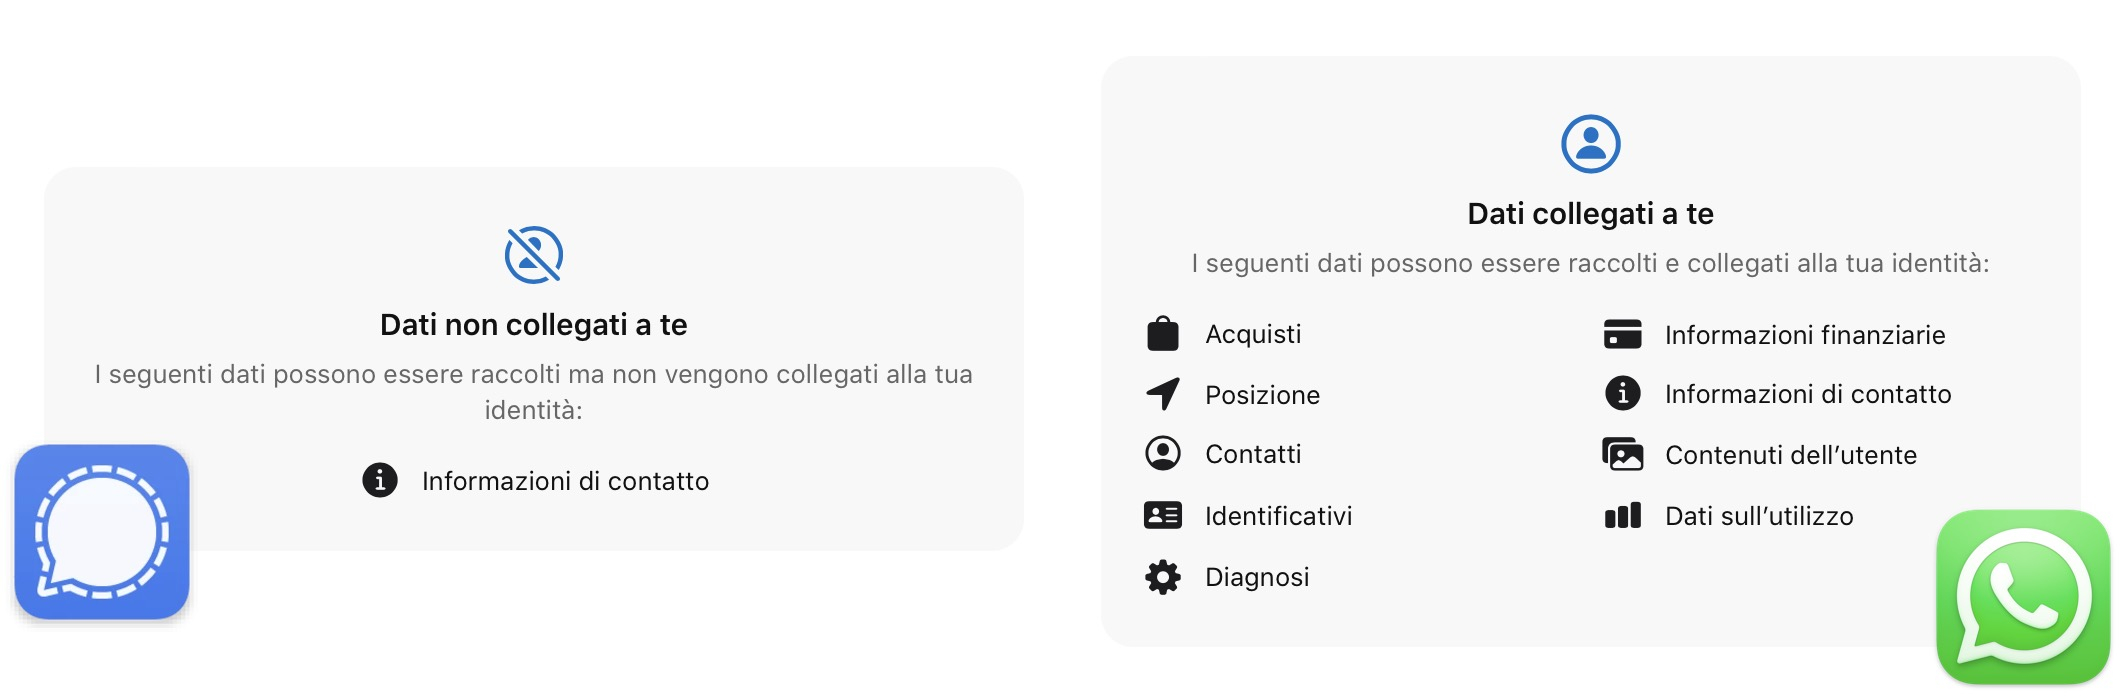The image size is (2126, 700).
Task: Click the Contatti person circle icon
Action: coord(1163,454)
